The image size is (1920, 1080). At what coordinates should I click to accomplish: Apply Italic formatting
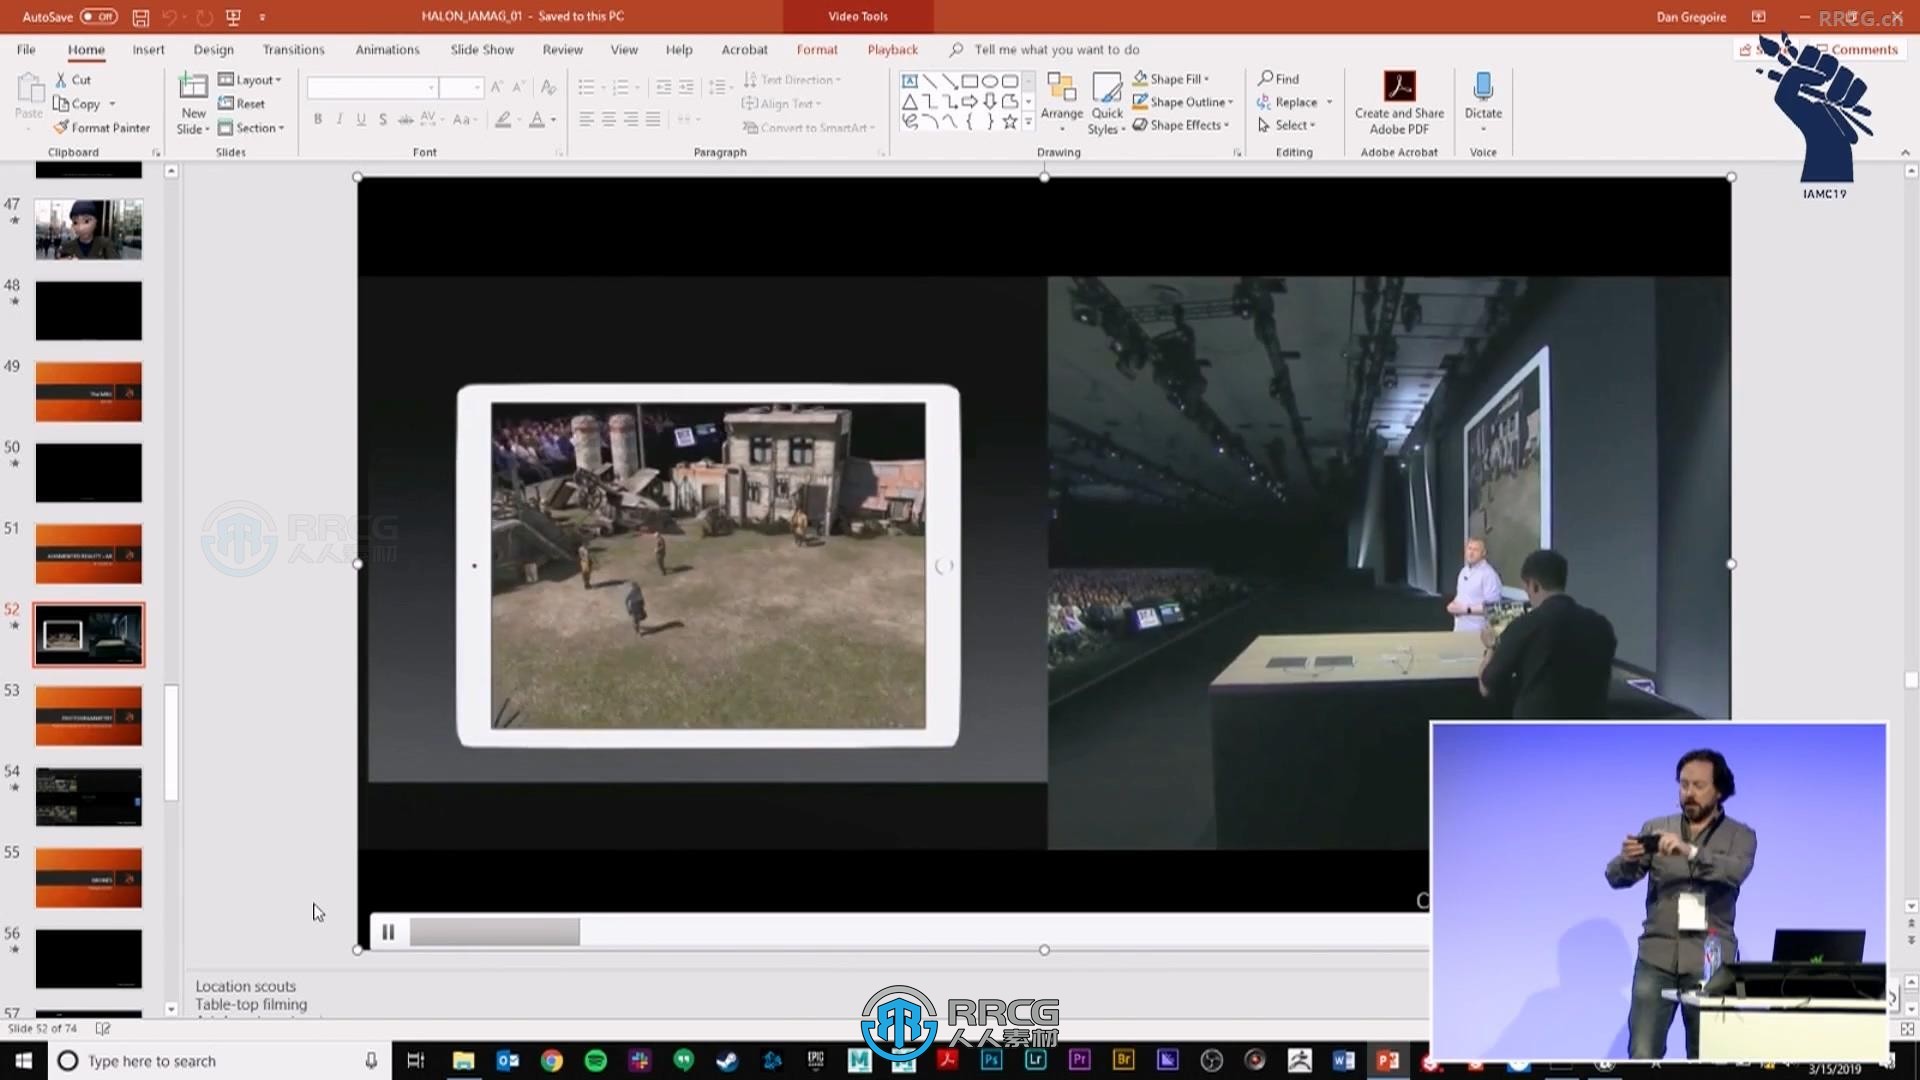[340, 119]
